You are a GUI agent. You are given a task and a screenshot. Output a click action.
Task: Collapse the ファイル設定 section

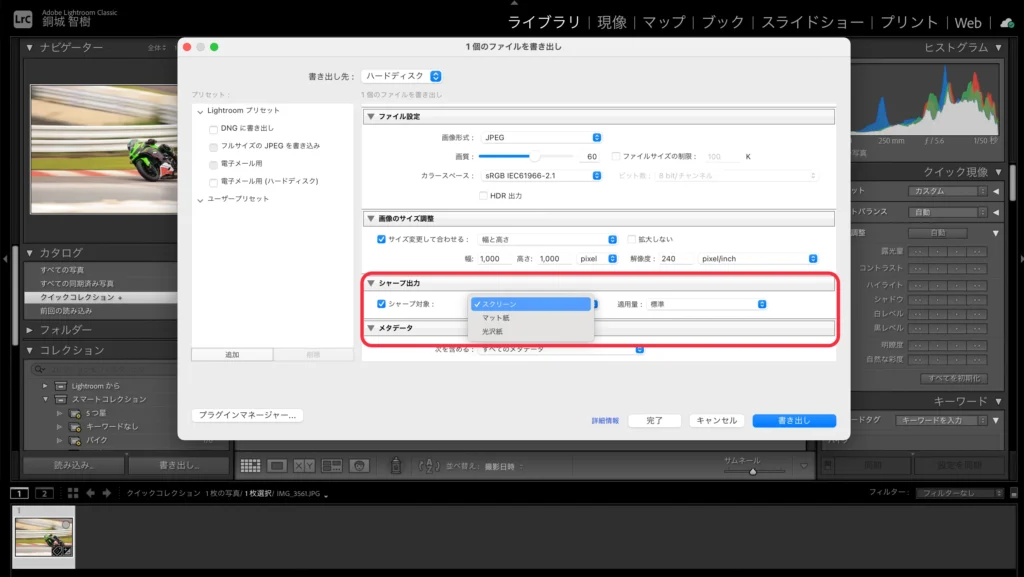point(371,117)
